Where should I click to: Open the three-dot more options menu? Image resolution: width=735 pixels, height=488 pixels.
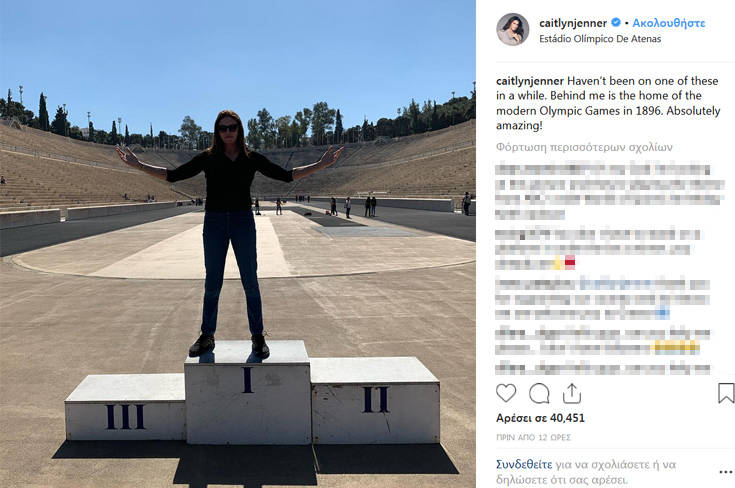(x=726, y=472)
